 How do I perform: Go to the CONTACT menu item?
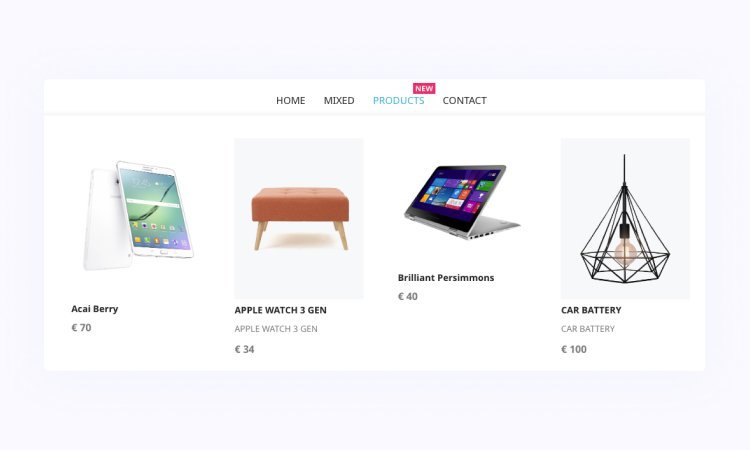pos(464,100)
